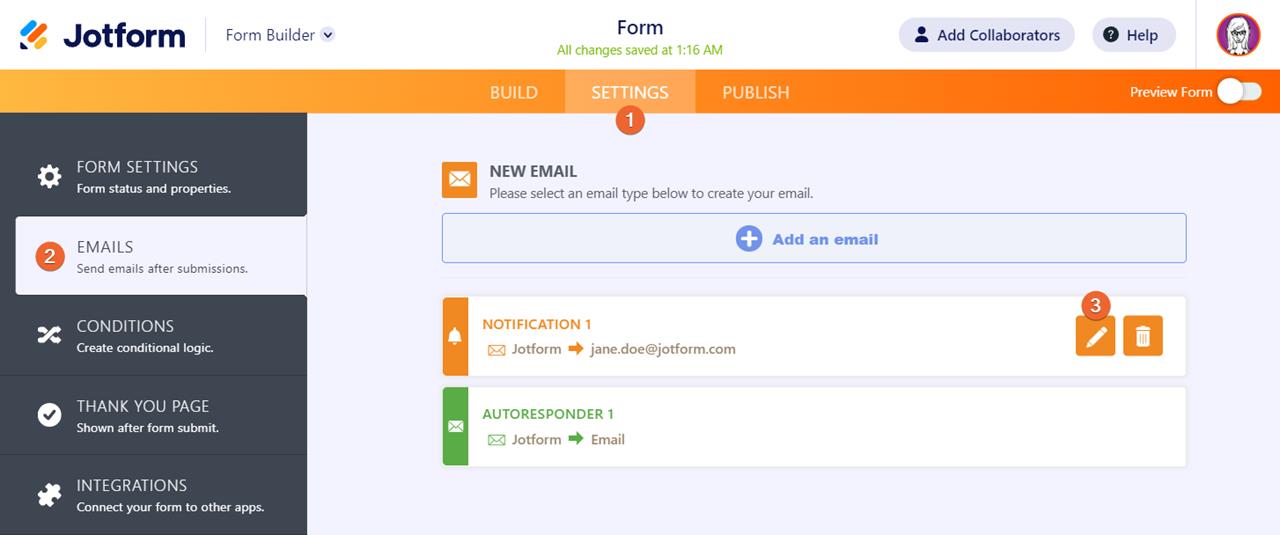Image resolution: width=1280 pixels, height=535 pixels.
Task: Click the Thank You Page checkmark icon
Action: tap(49, 415)
